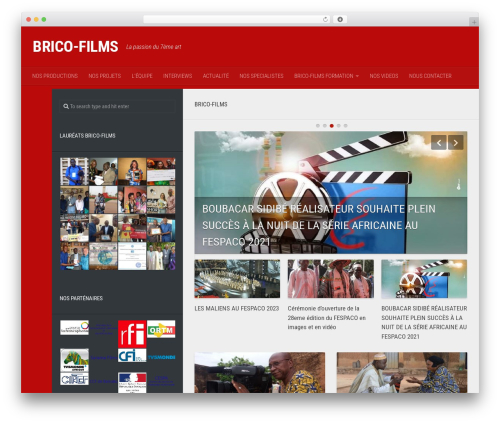Select the second slider pagination dot
This screenshot has height=423, width=500.
tap(325, 126)
